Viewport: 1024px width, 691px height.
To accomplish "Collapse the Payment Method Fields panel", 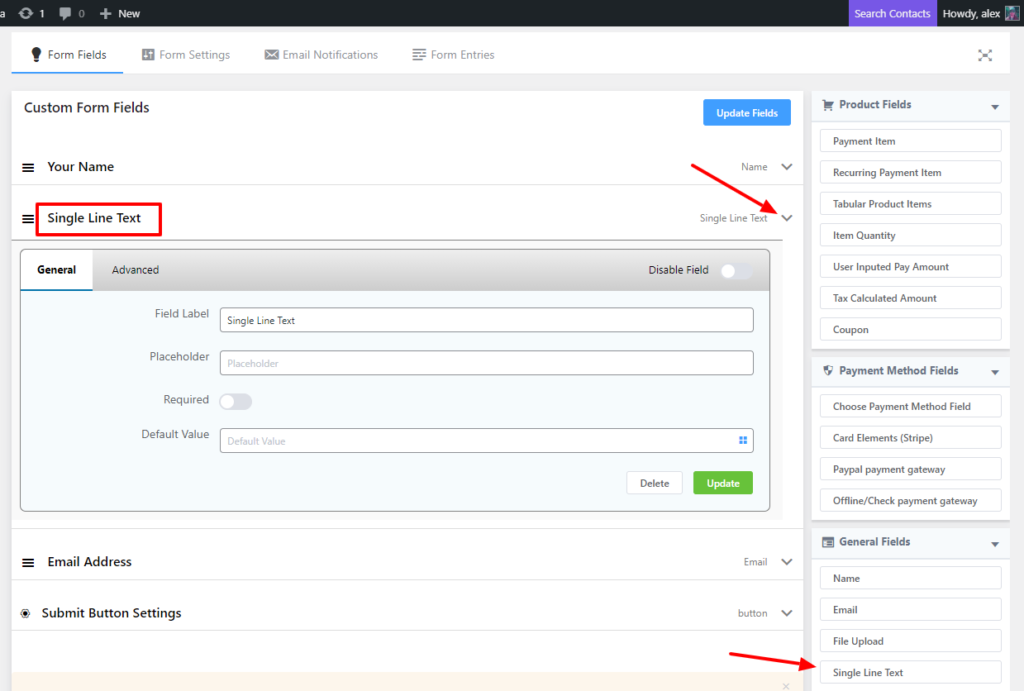I will 994,372.
